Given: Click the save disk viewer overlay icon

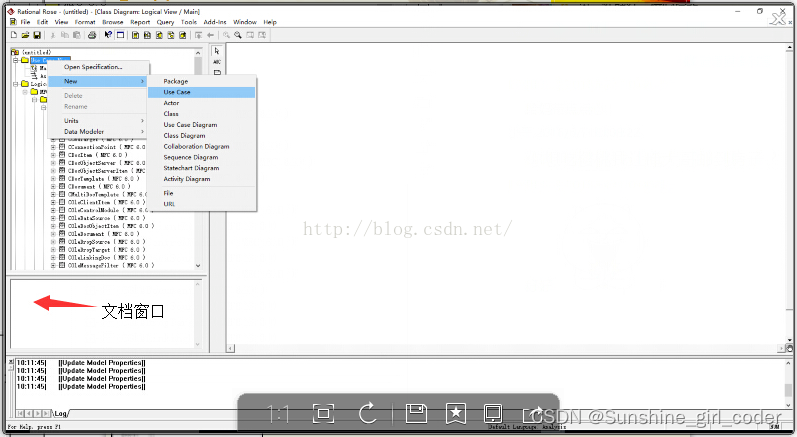Looking at the screenshot, I should 416,414.
